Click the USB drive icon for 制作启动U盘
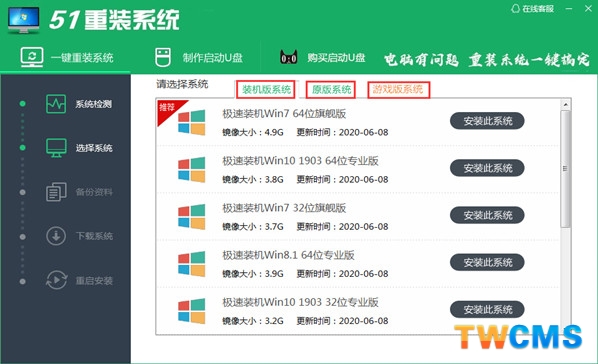 coord(163,57)
